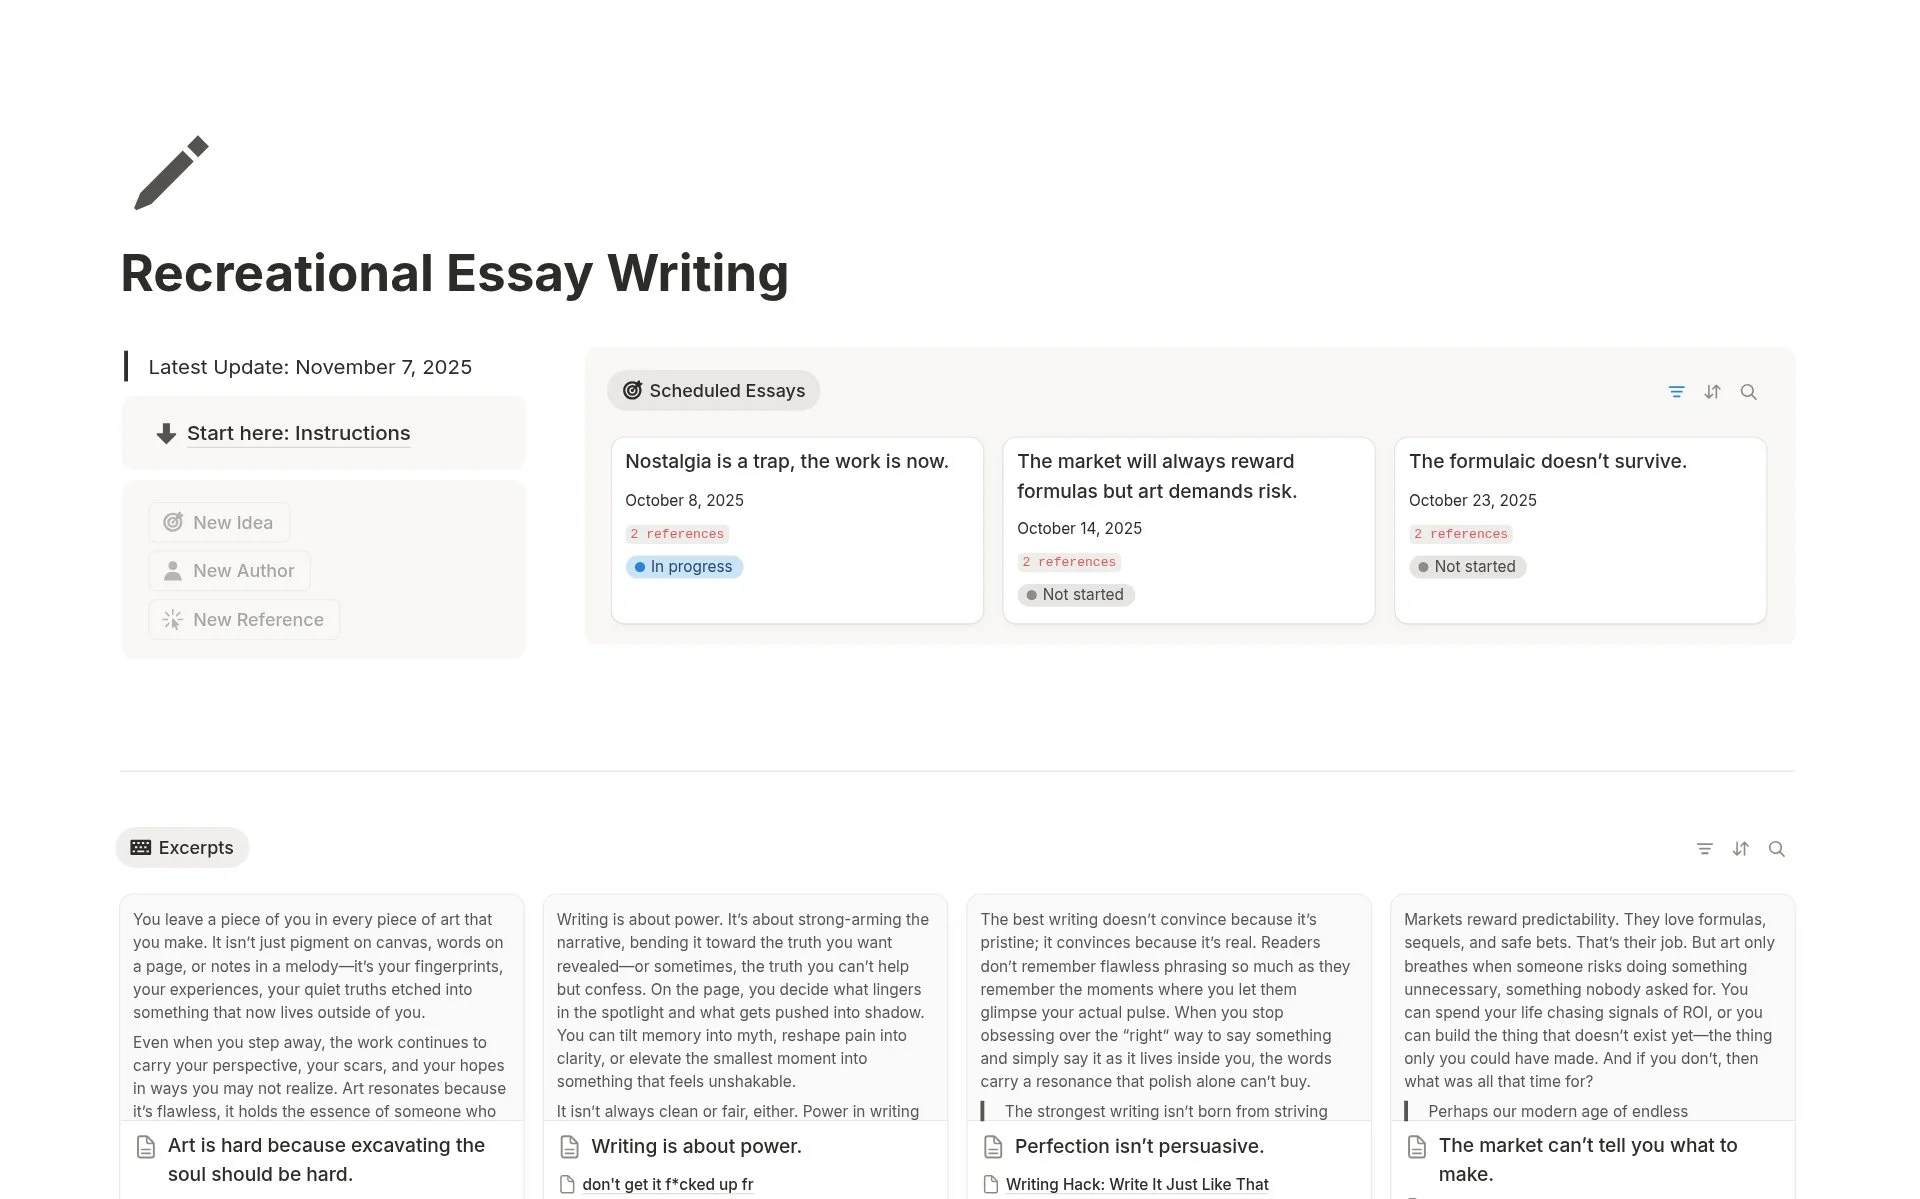1920x1199 pixels.
Task: Open sort options for Scheduled Essays gallery
Action: 1712,391
